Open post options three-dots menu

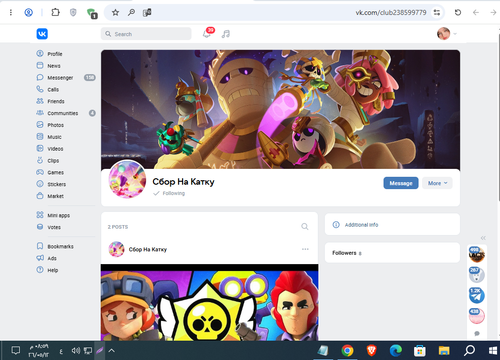(305, 249)
